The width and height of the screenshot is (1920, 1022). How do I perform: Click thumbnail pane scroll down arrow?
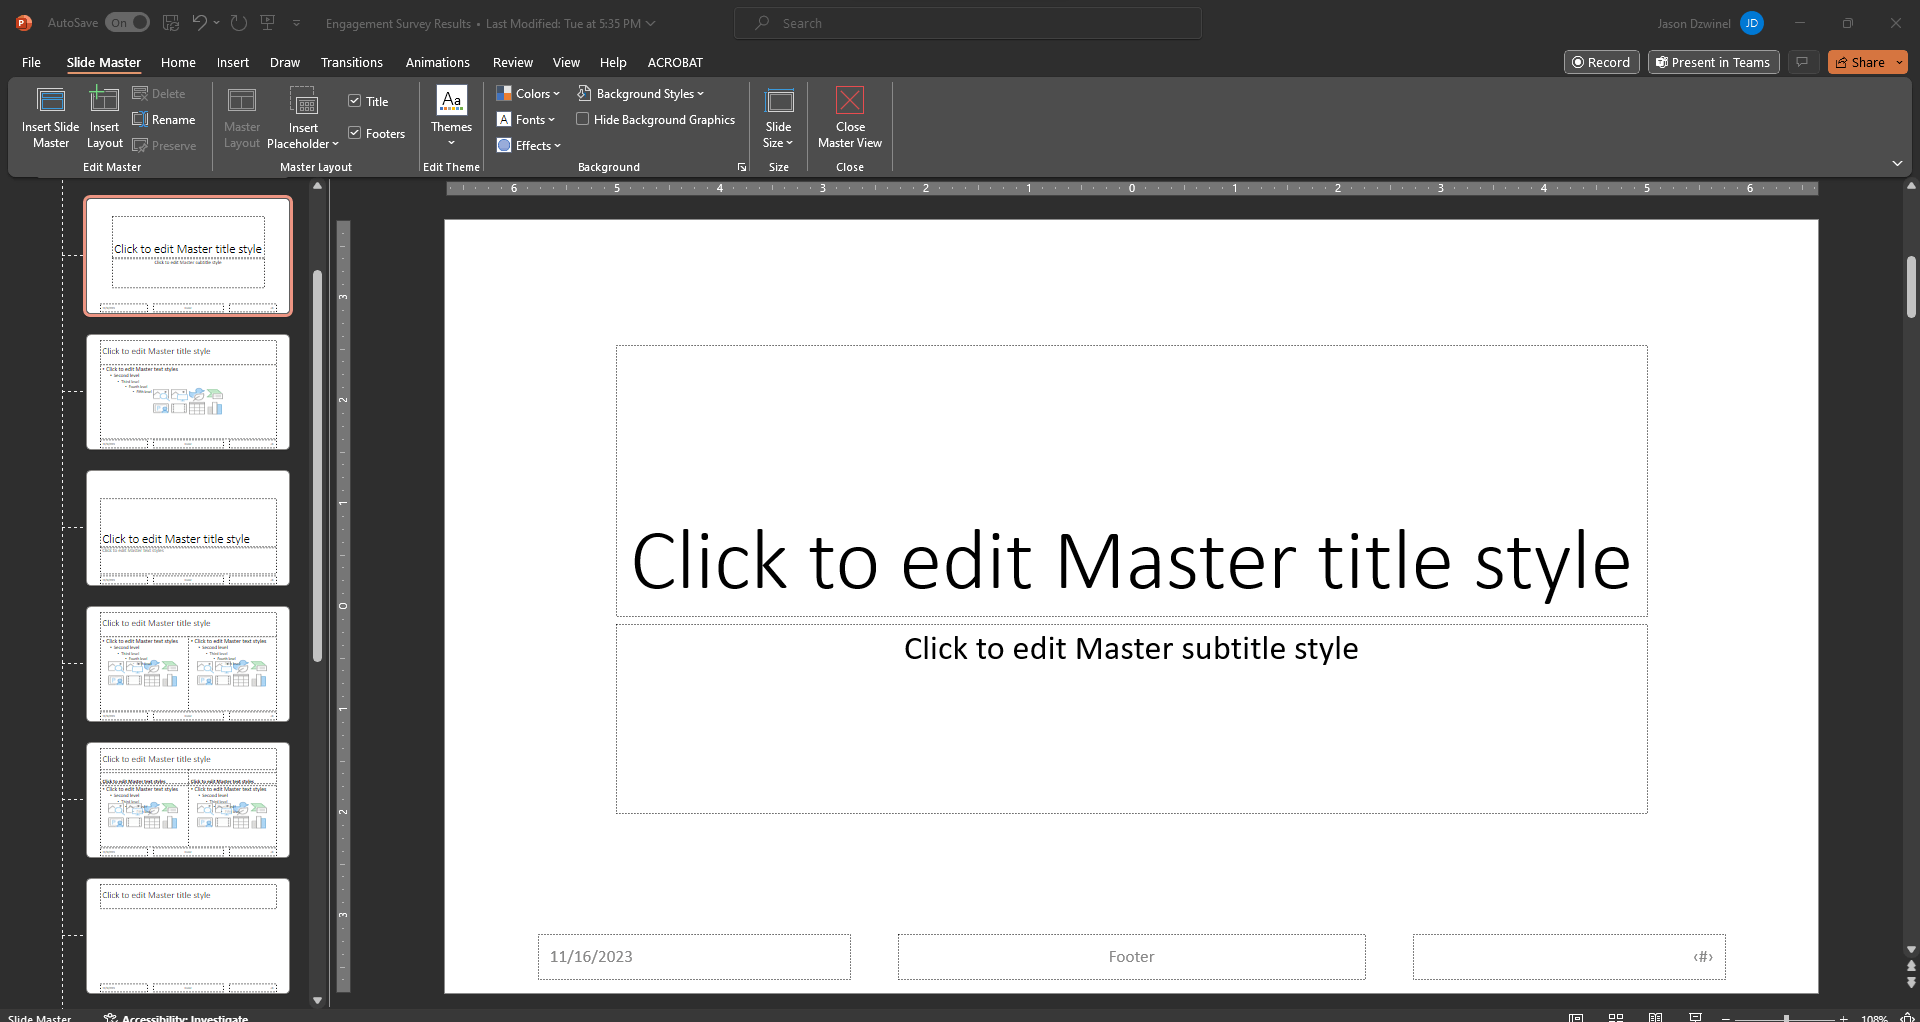(x=317, y=999)
